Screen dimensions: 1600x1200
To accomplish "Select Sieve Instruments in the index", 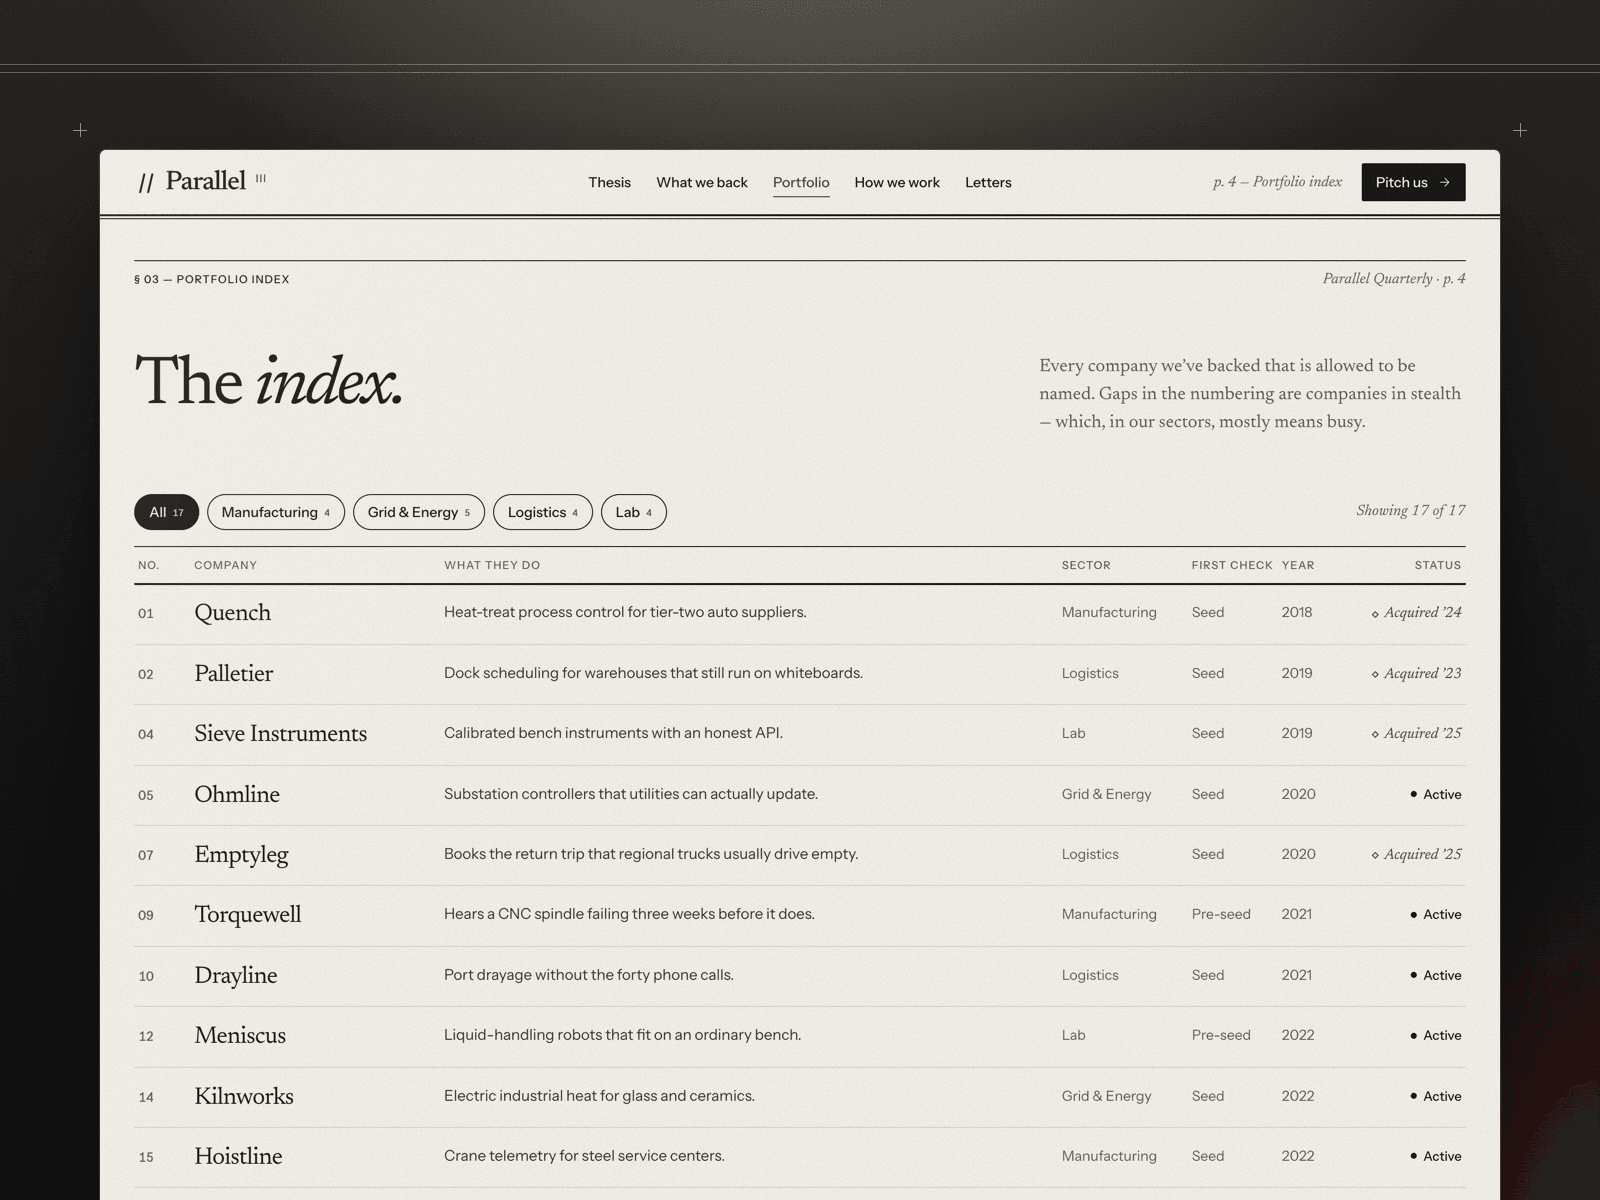I will (280, 733).
